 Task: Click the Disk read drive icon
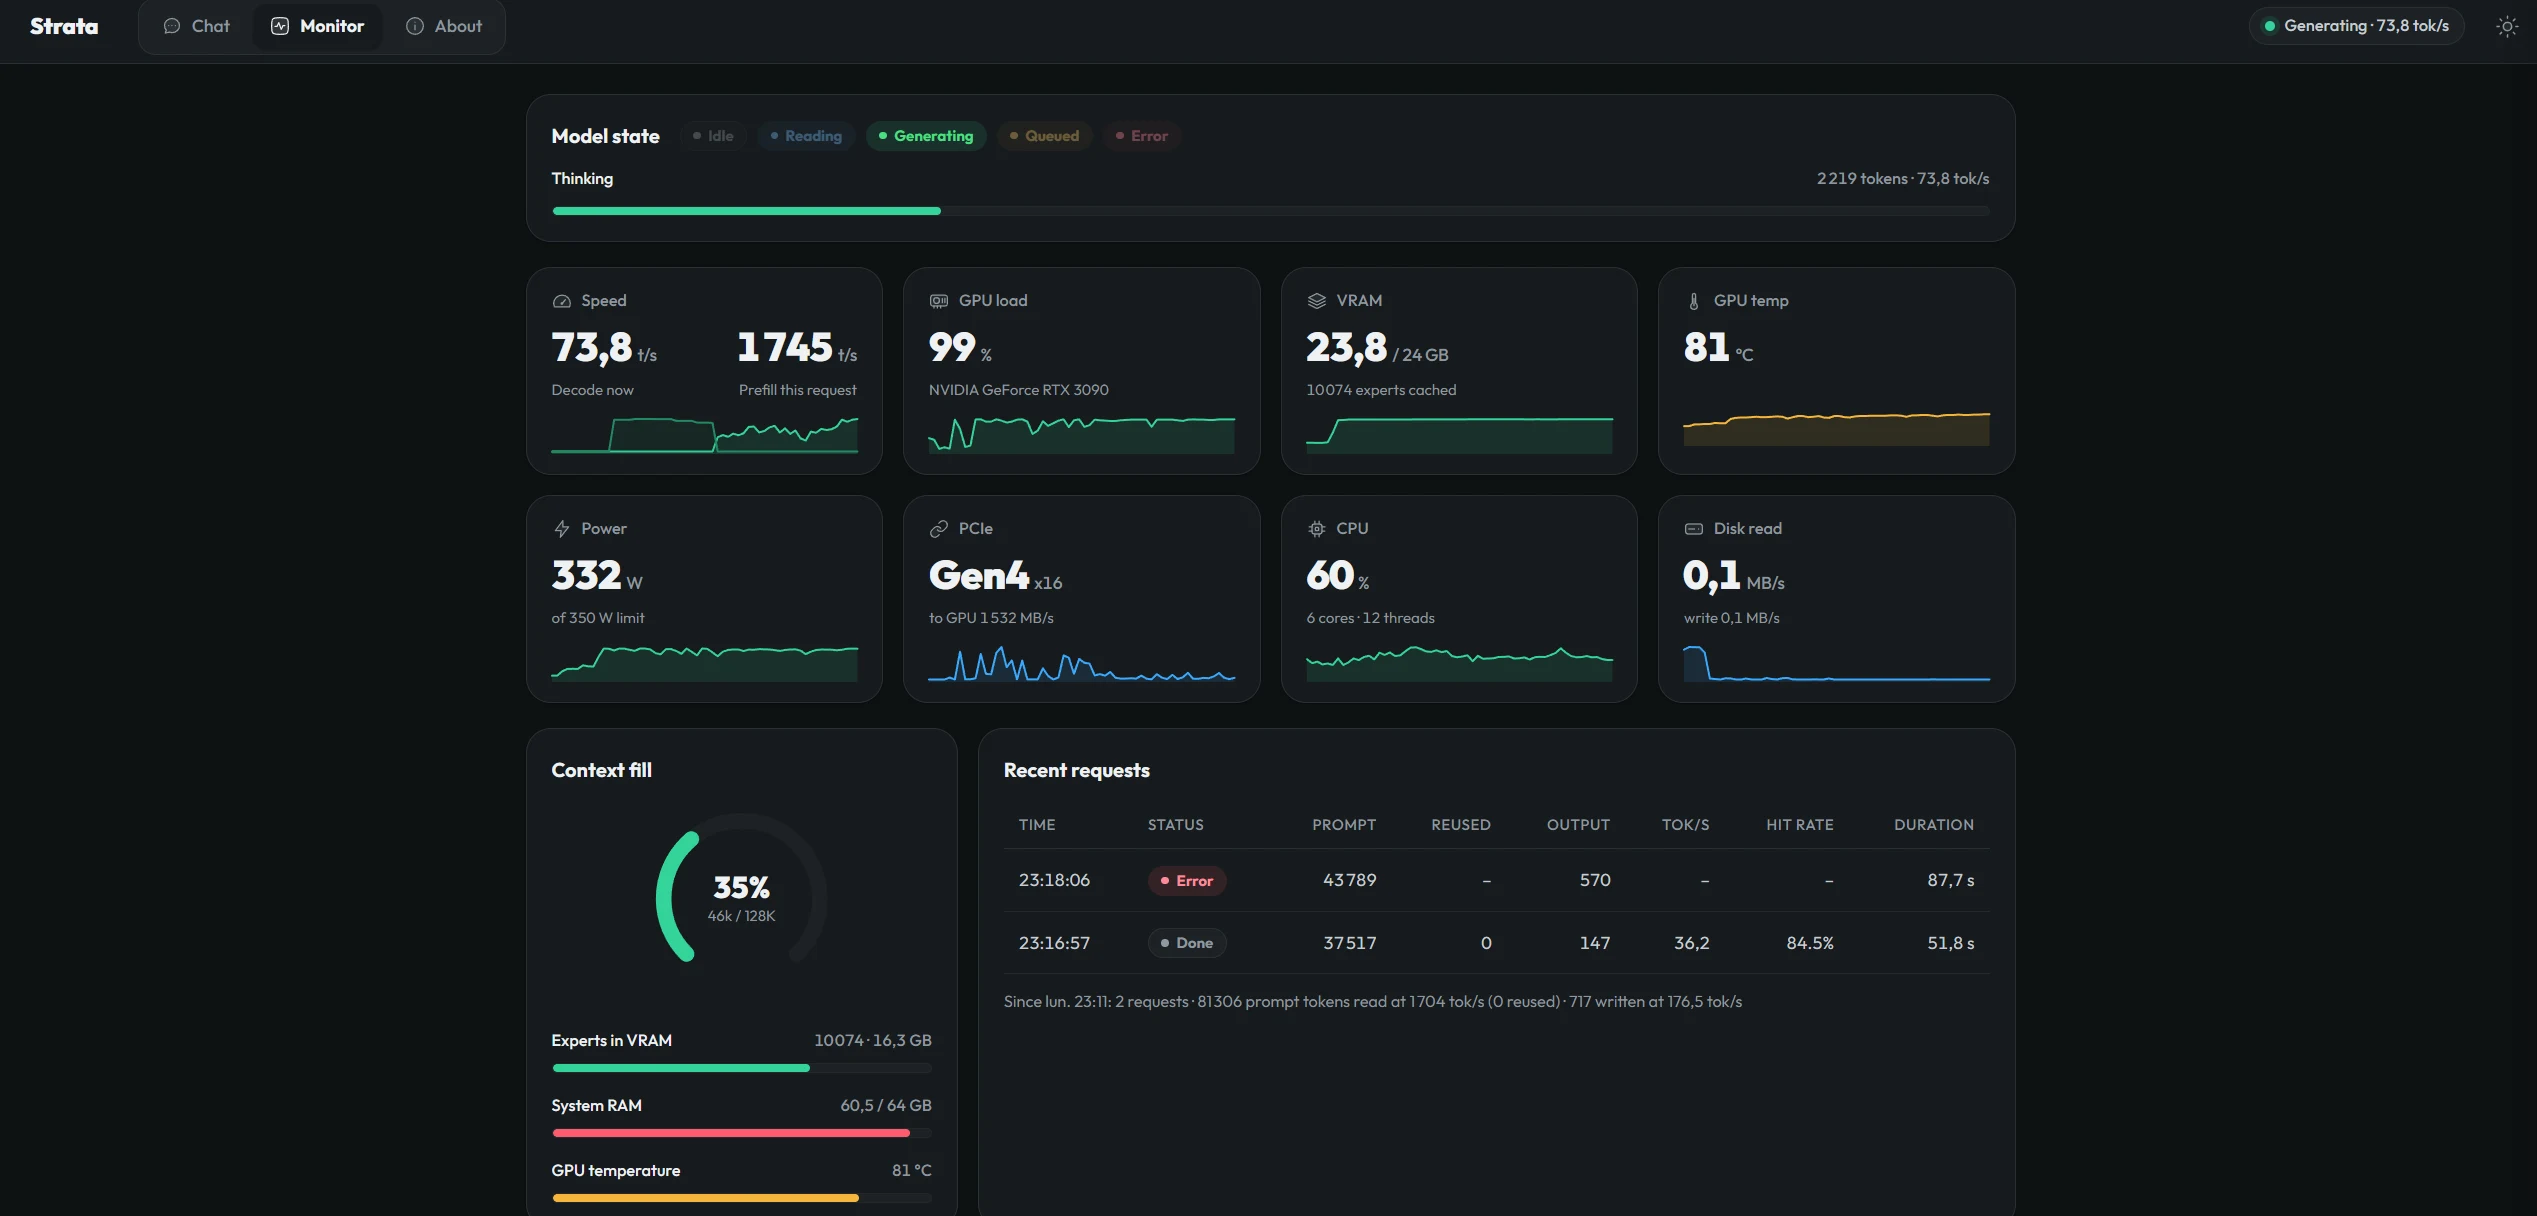pos(1694,529)
